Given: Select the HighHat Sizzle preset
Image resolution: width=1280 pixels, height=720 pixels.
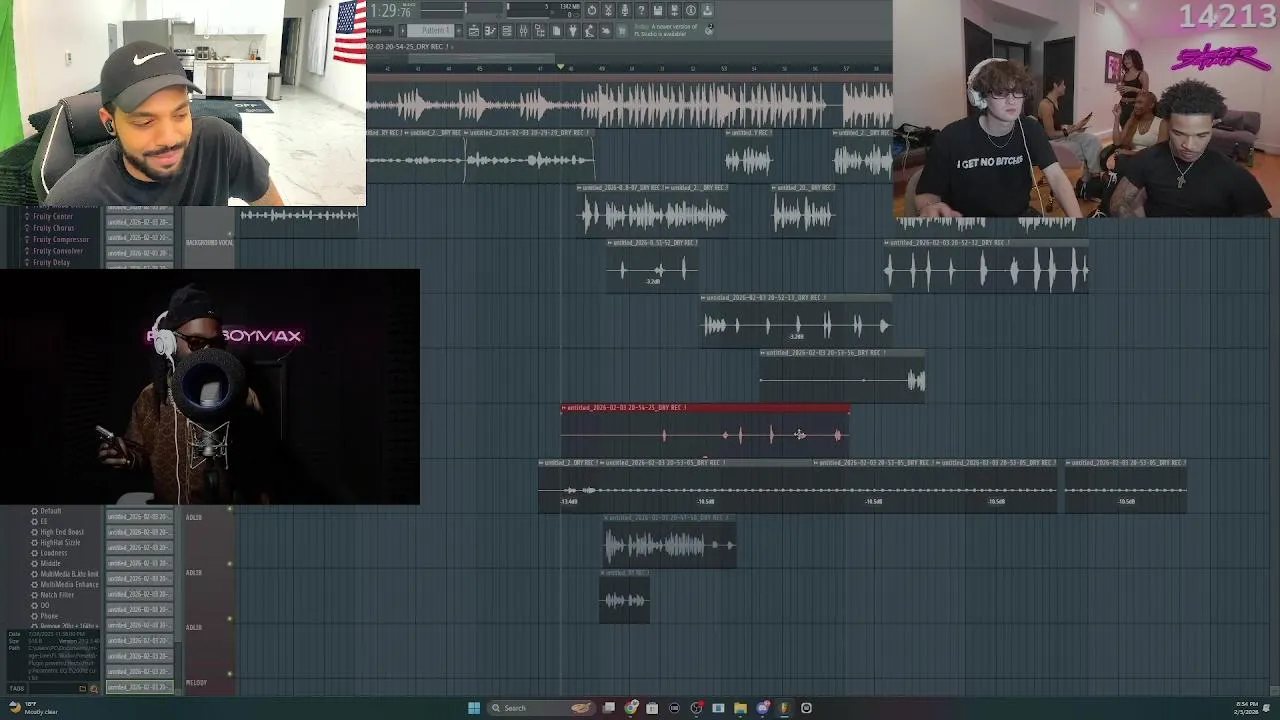Looking at the screenshot, I should pos(60,542).
